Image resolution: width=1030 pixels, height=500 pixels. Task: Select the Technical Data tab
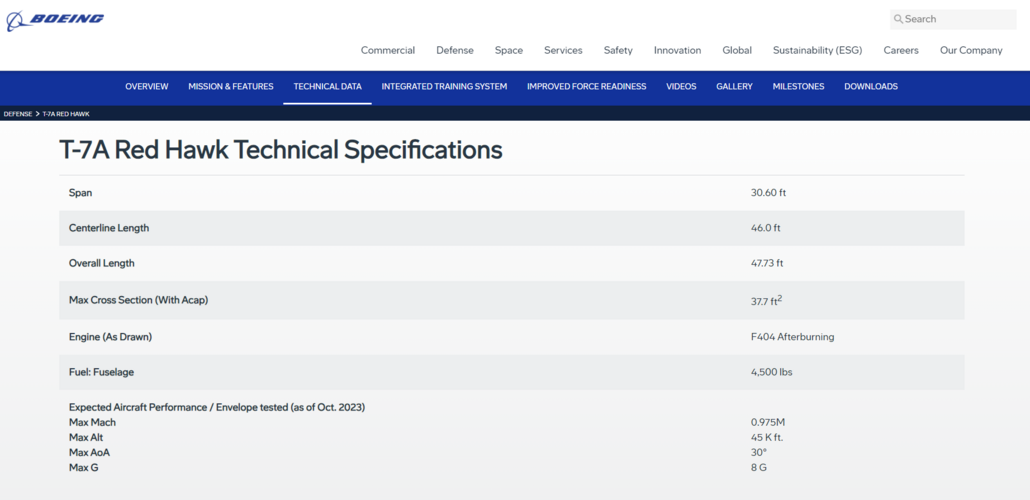tap(327, 87)
